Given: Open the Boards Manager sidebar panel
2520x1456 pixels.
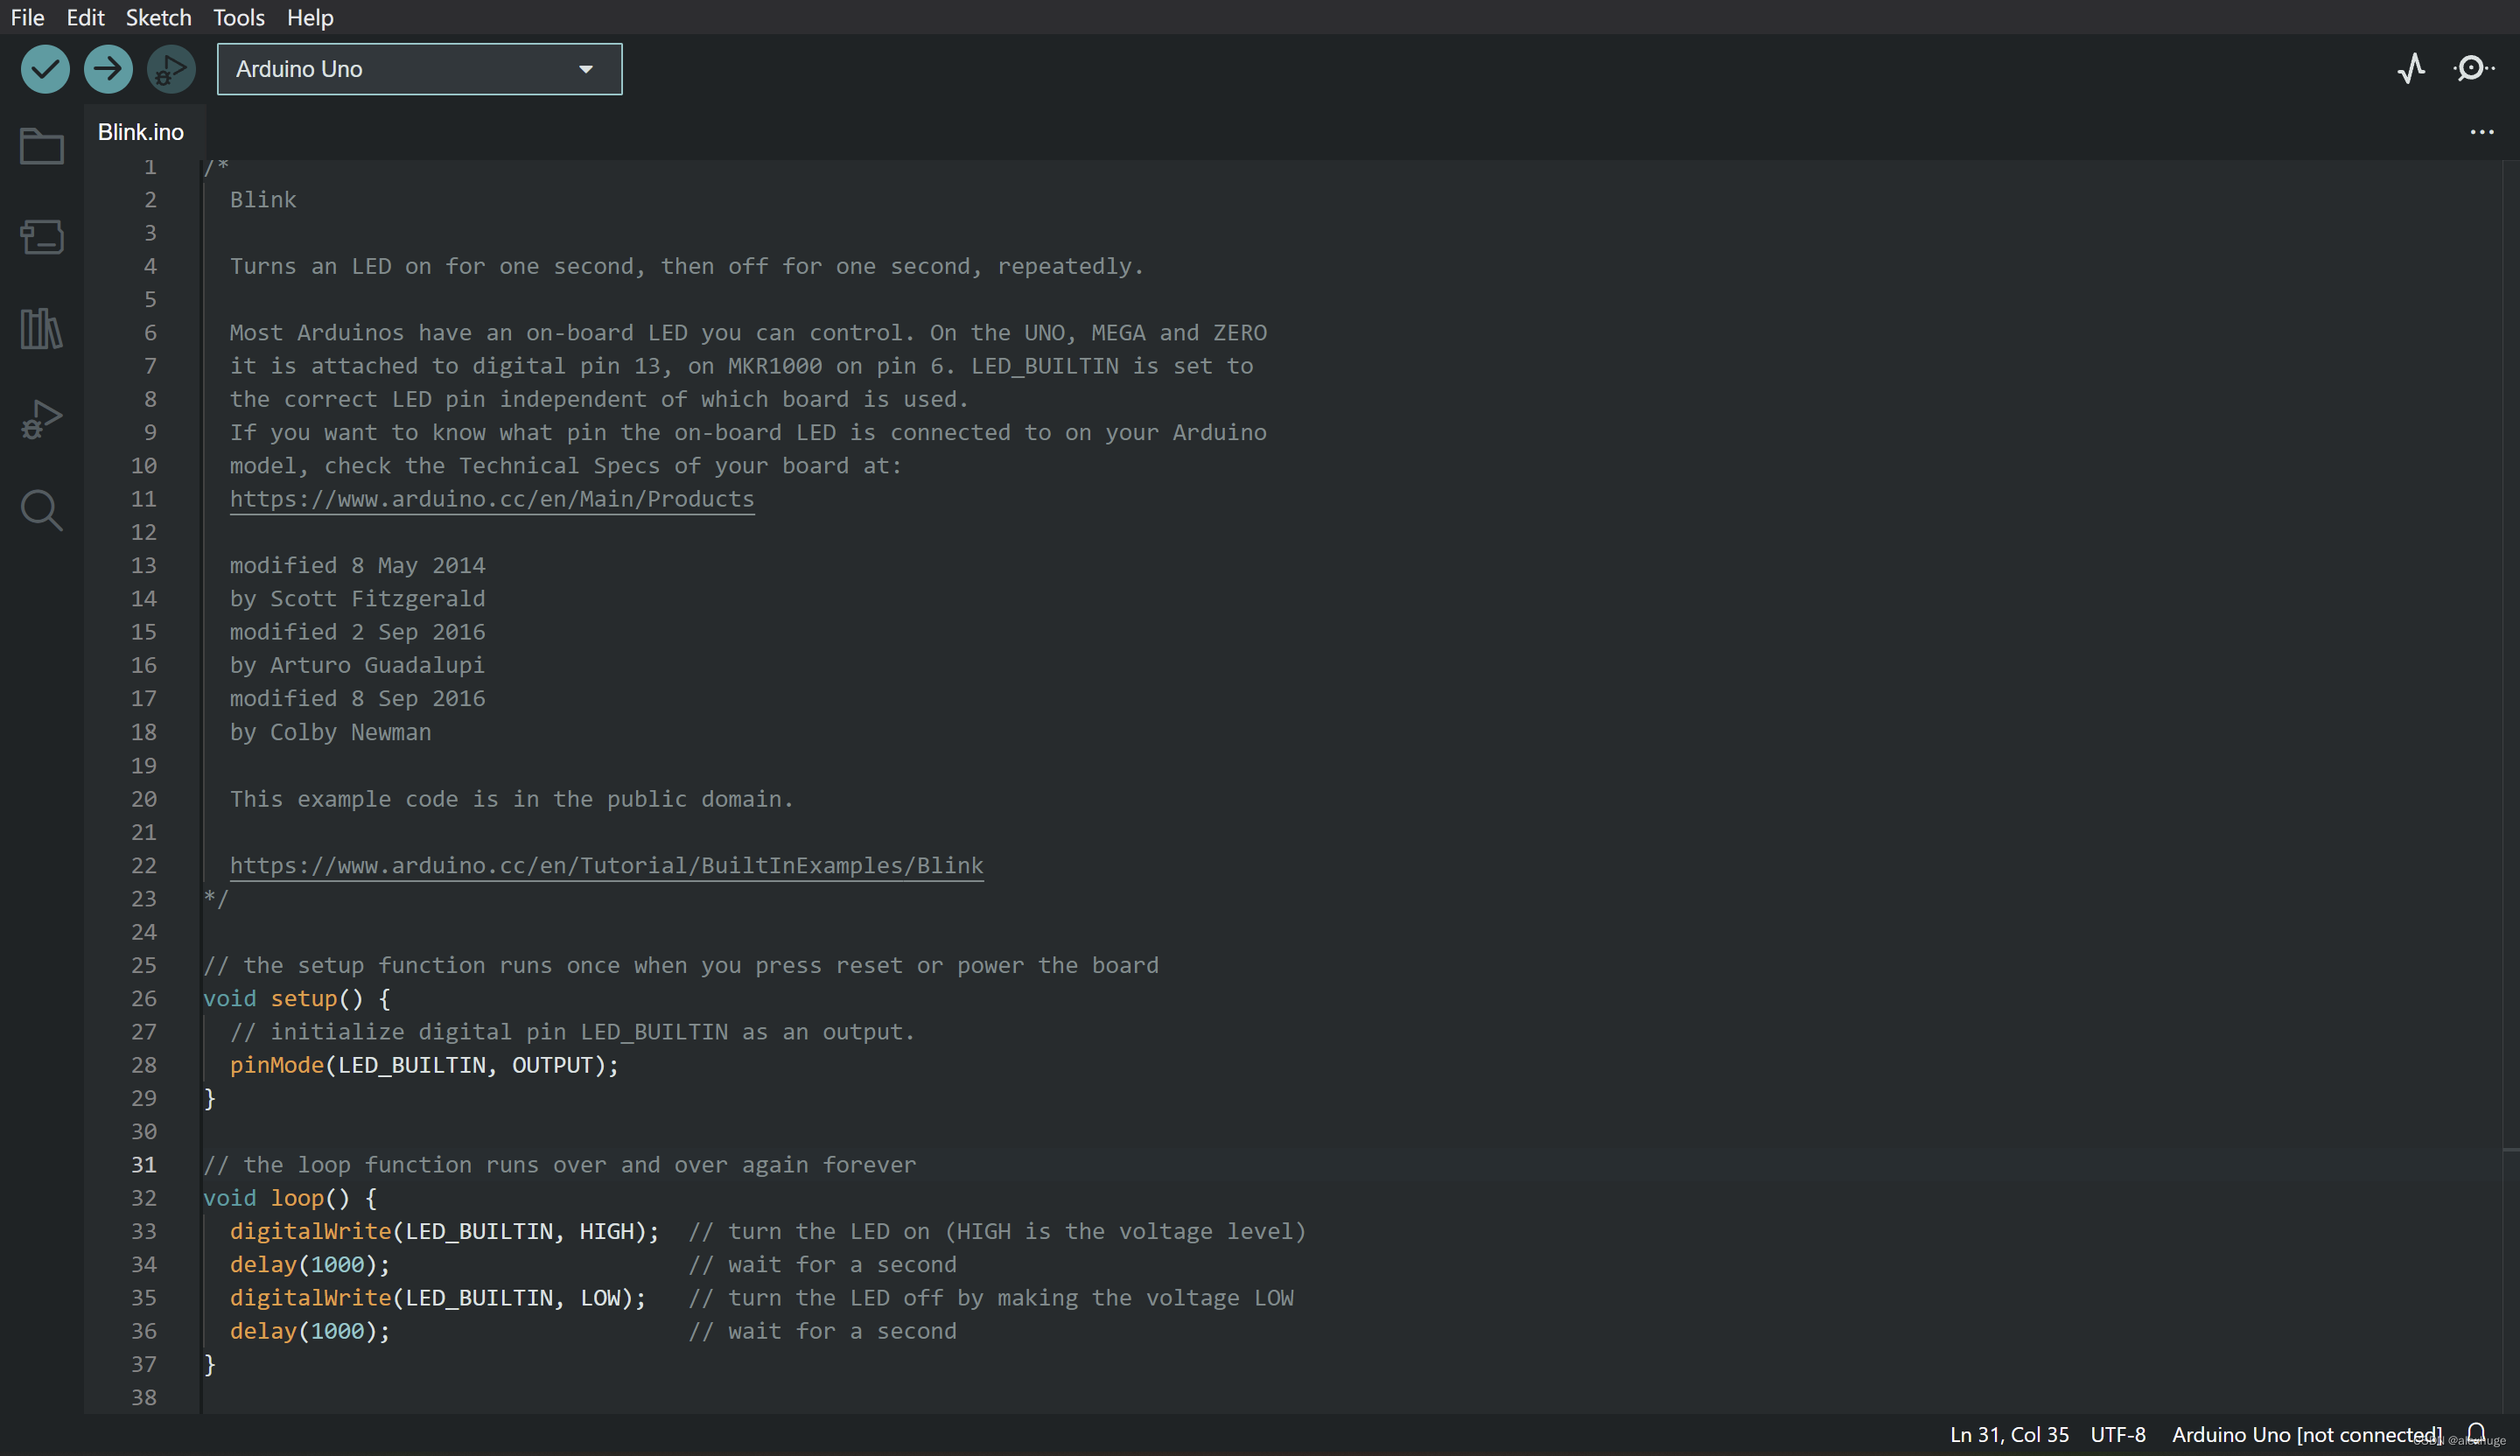Looking at the screenshot, I should [41, 237].
